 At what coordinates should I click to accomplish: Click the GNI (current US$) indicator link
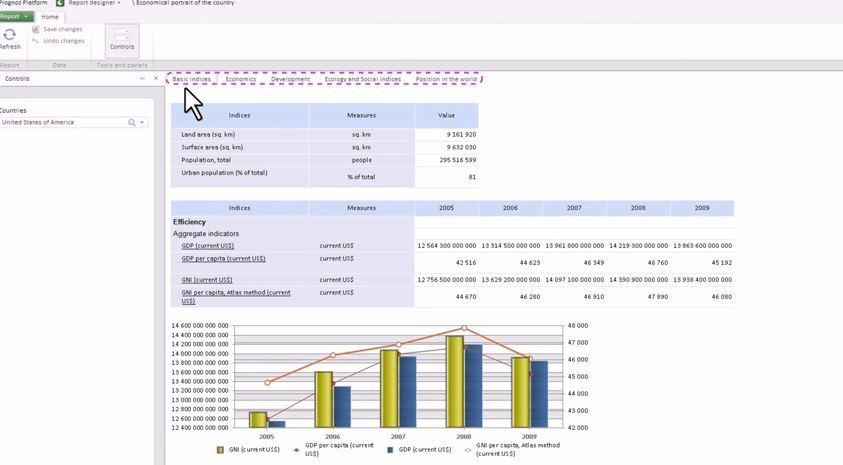point(206,280)
